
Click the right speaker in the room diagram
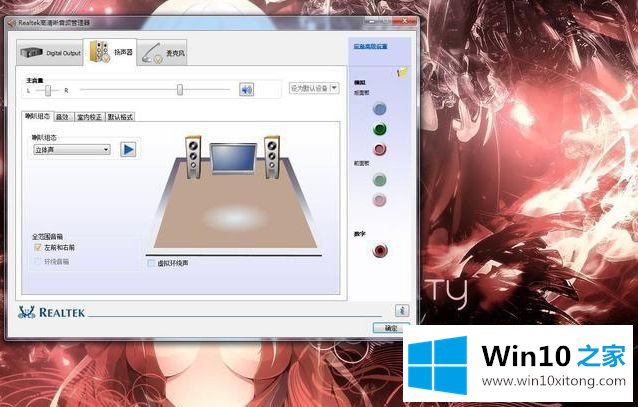(x=272, y=157)
